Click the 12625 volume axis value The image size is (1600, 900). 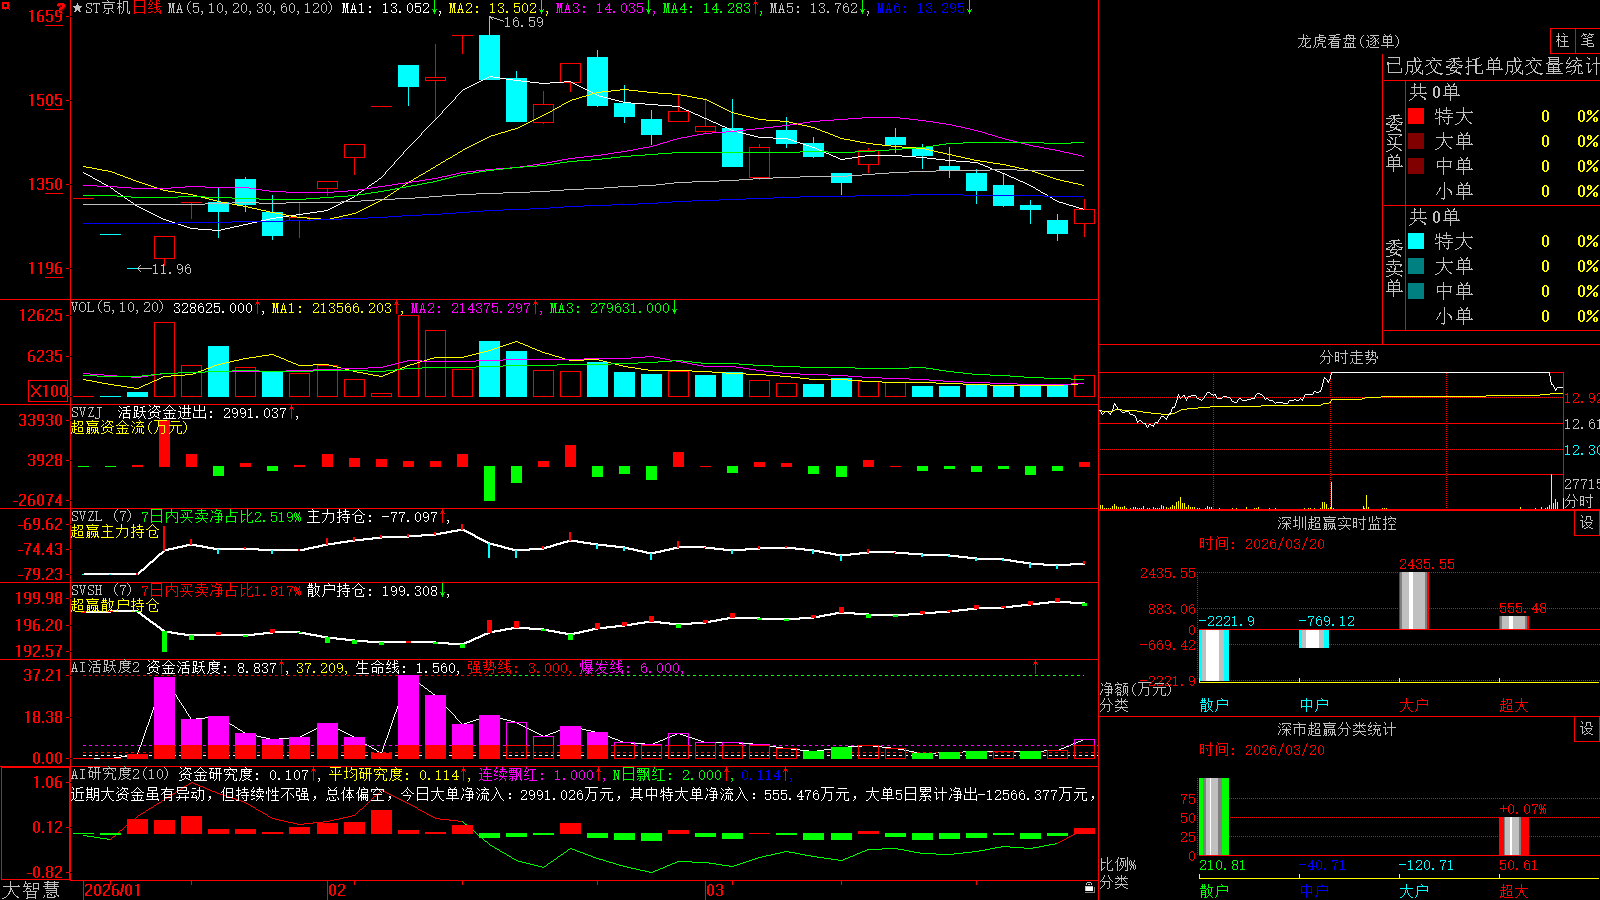[x=41, y=315]
